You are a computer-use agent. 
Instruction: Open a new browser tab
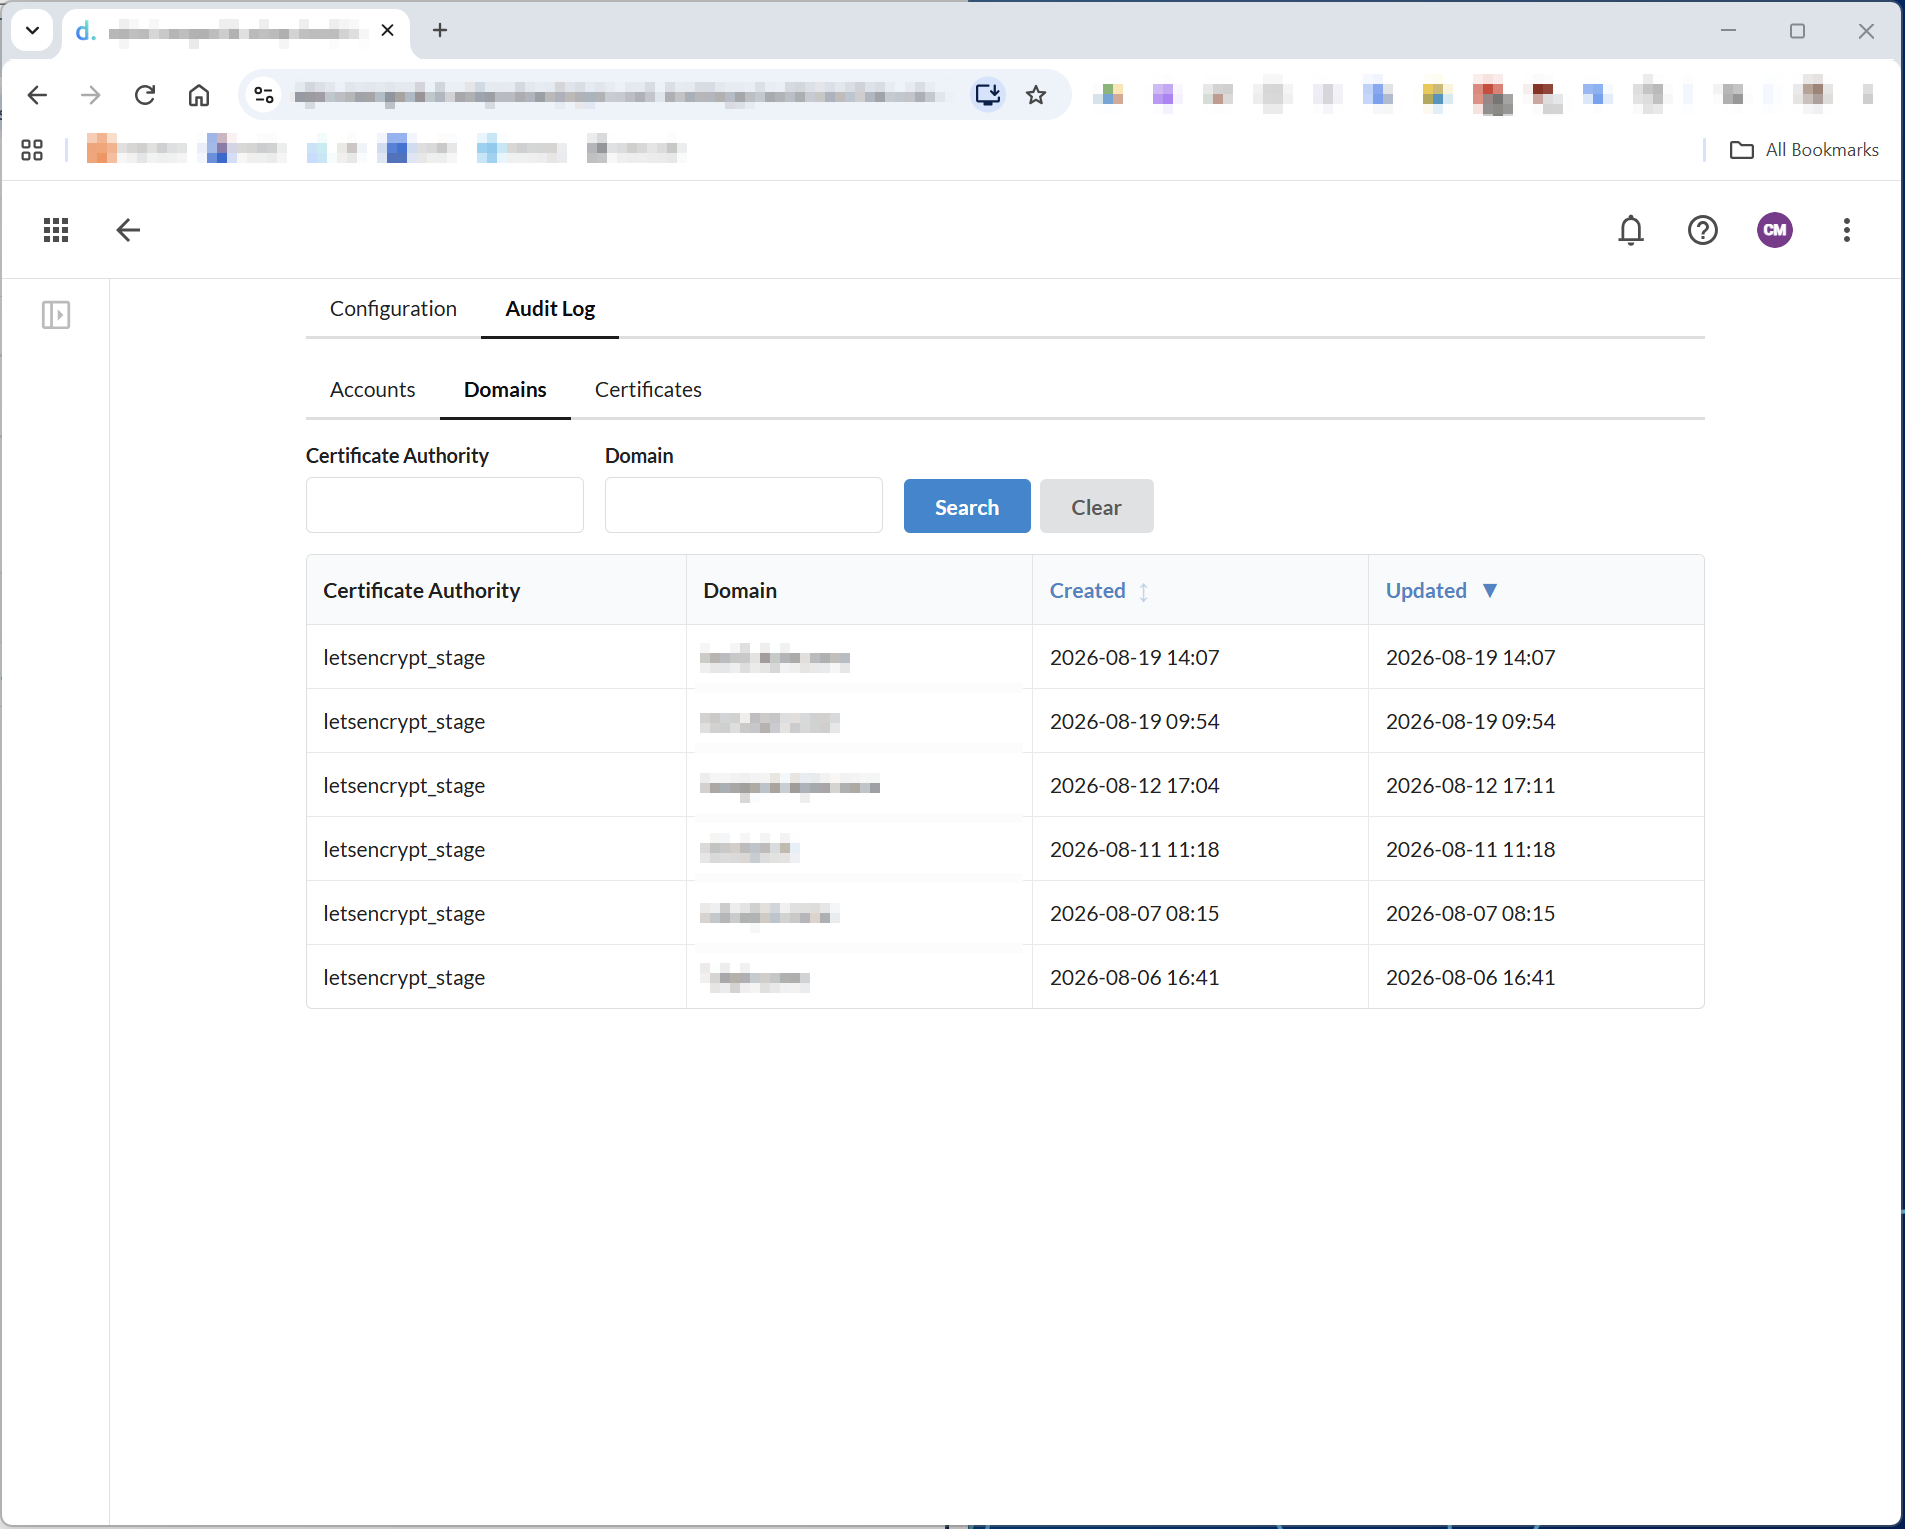[440, 30]
